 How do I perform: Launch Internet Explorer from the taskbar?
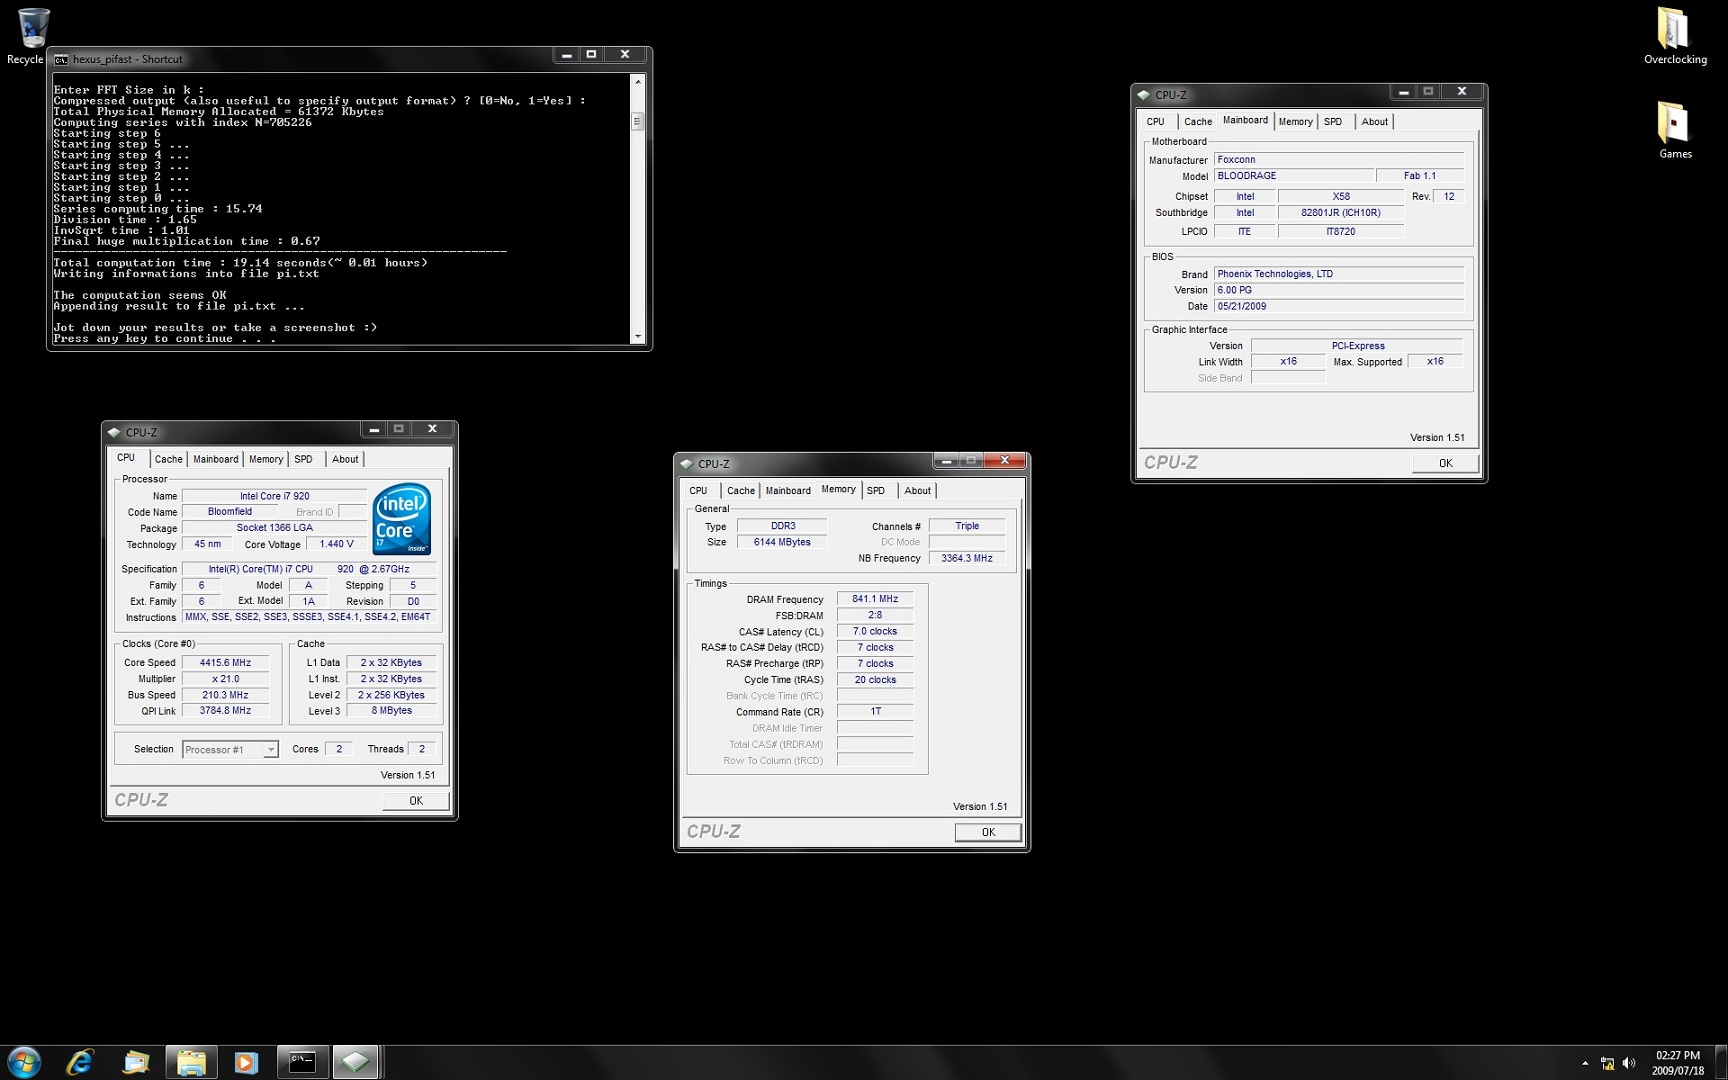(x=80, y=1062)
